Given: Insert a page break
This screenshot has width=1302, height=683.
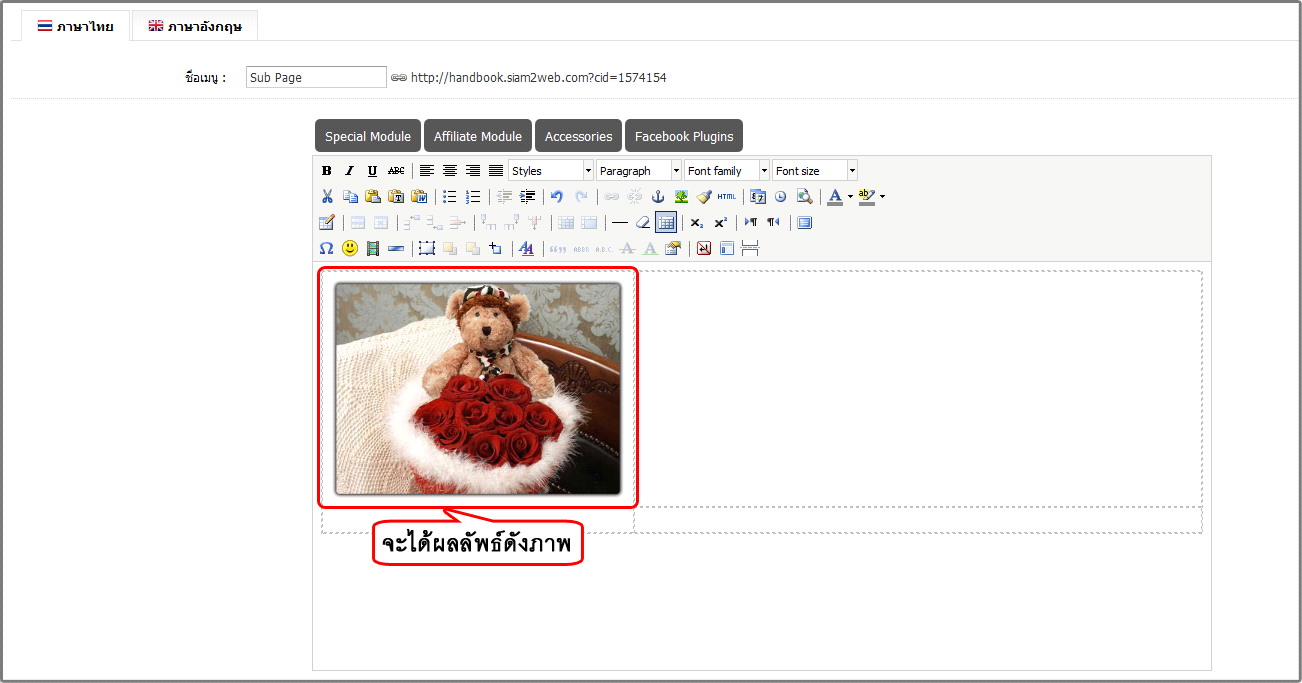Looking at the screenshot, I should (750, 248).
